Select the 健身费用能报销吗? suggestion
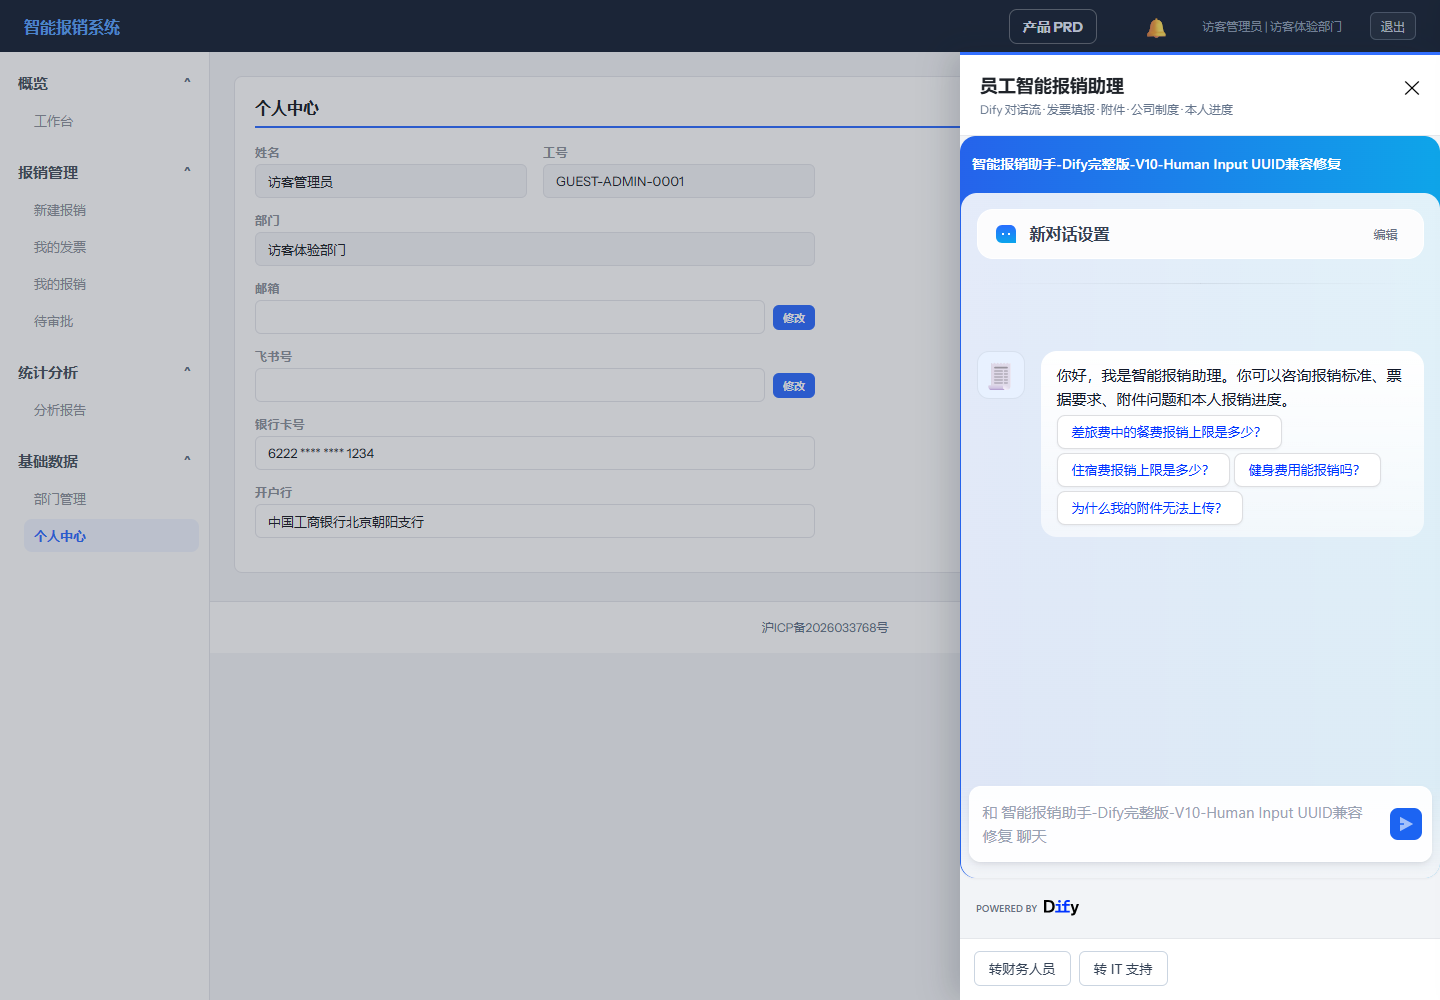The height and width of the screenshot is (1000, 1440). click(1307, 470)
